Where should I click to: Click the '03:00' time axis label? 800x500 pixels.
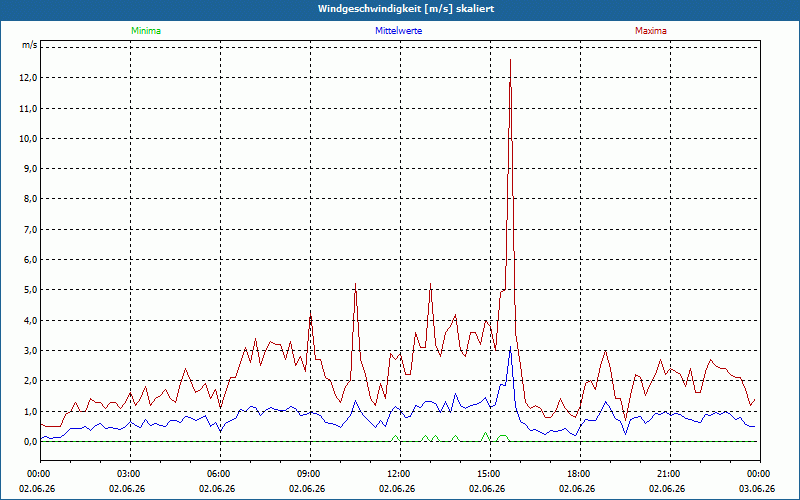131,474
